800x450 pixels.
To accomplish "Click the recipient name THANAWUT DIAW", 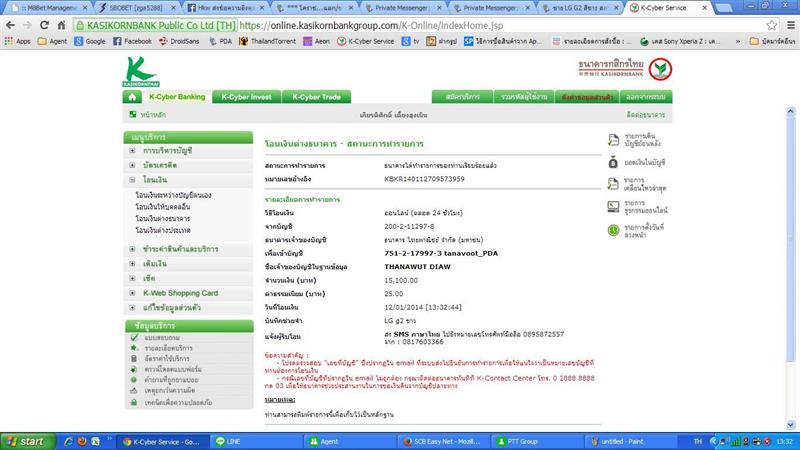I will 417,267.
